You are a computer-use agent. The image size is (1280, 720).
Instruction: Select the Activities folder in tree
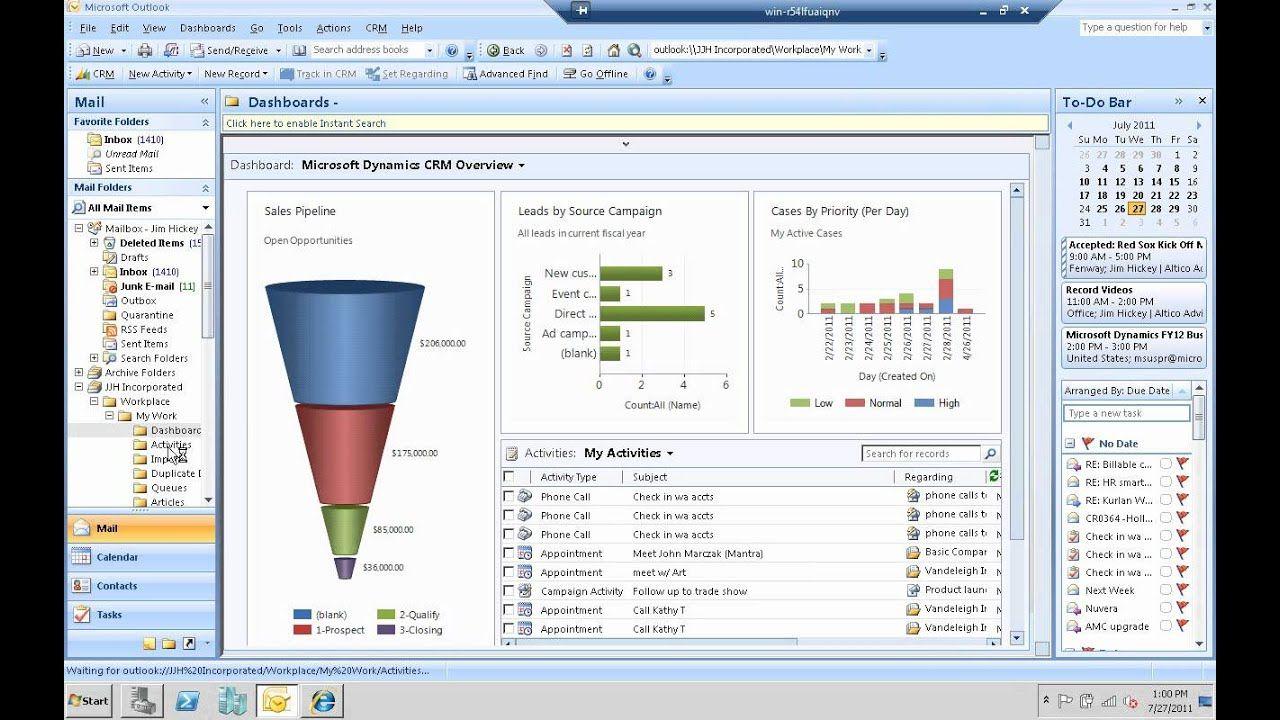click(170, 445)
